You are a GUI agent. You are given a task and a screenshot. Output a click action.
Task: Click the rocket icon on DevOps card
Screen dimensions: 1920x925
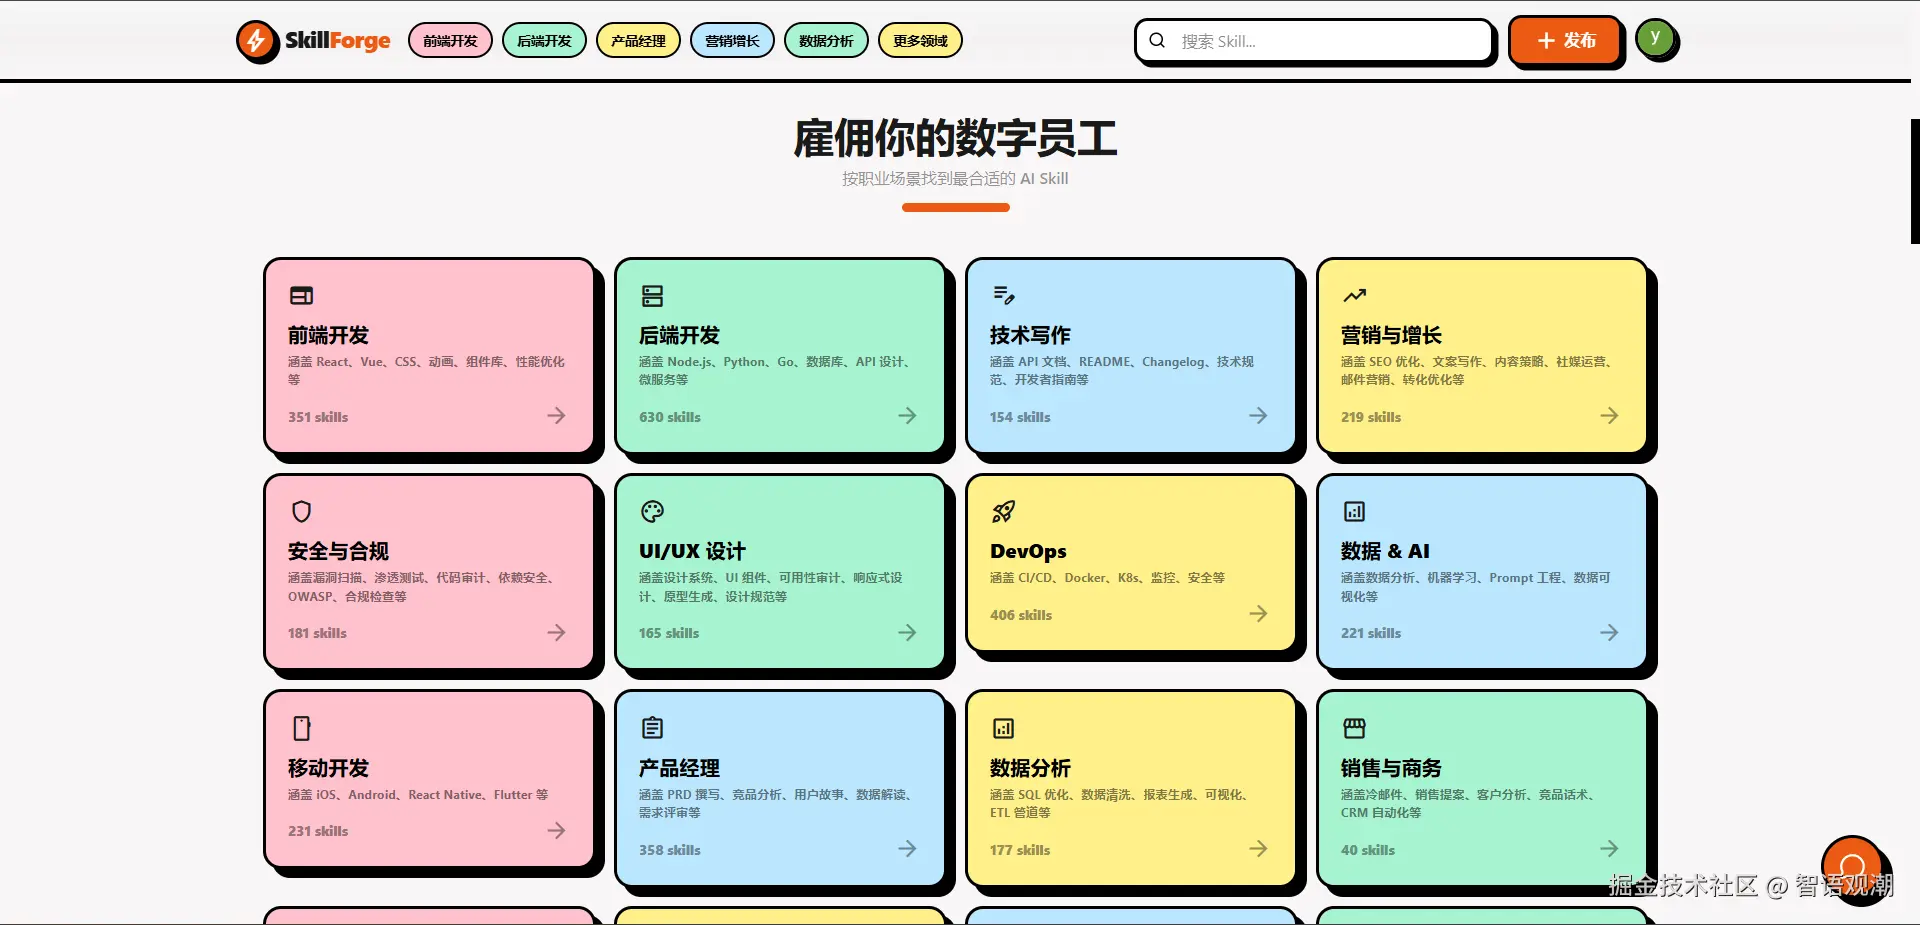point(1003,512)
